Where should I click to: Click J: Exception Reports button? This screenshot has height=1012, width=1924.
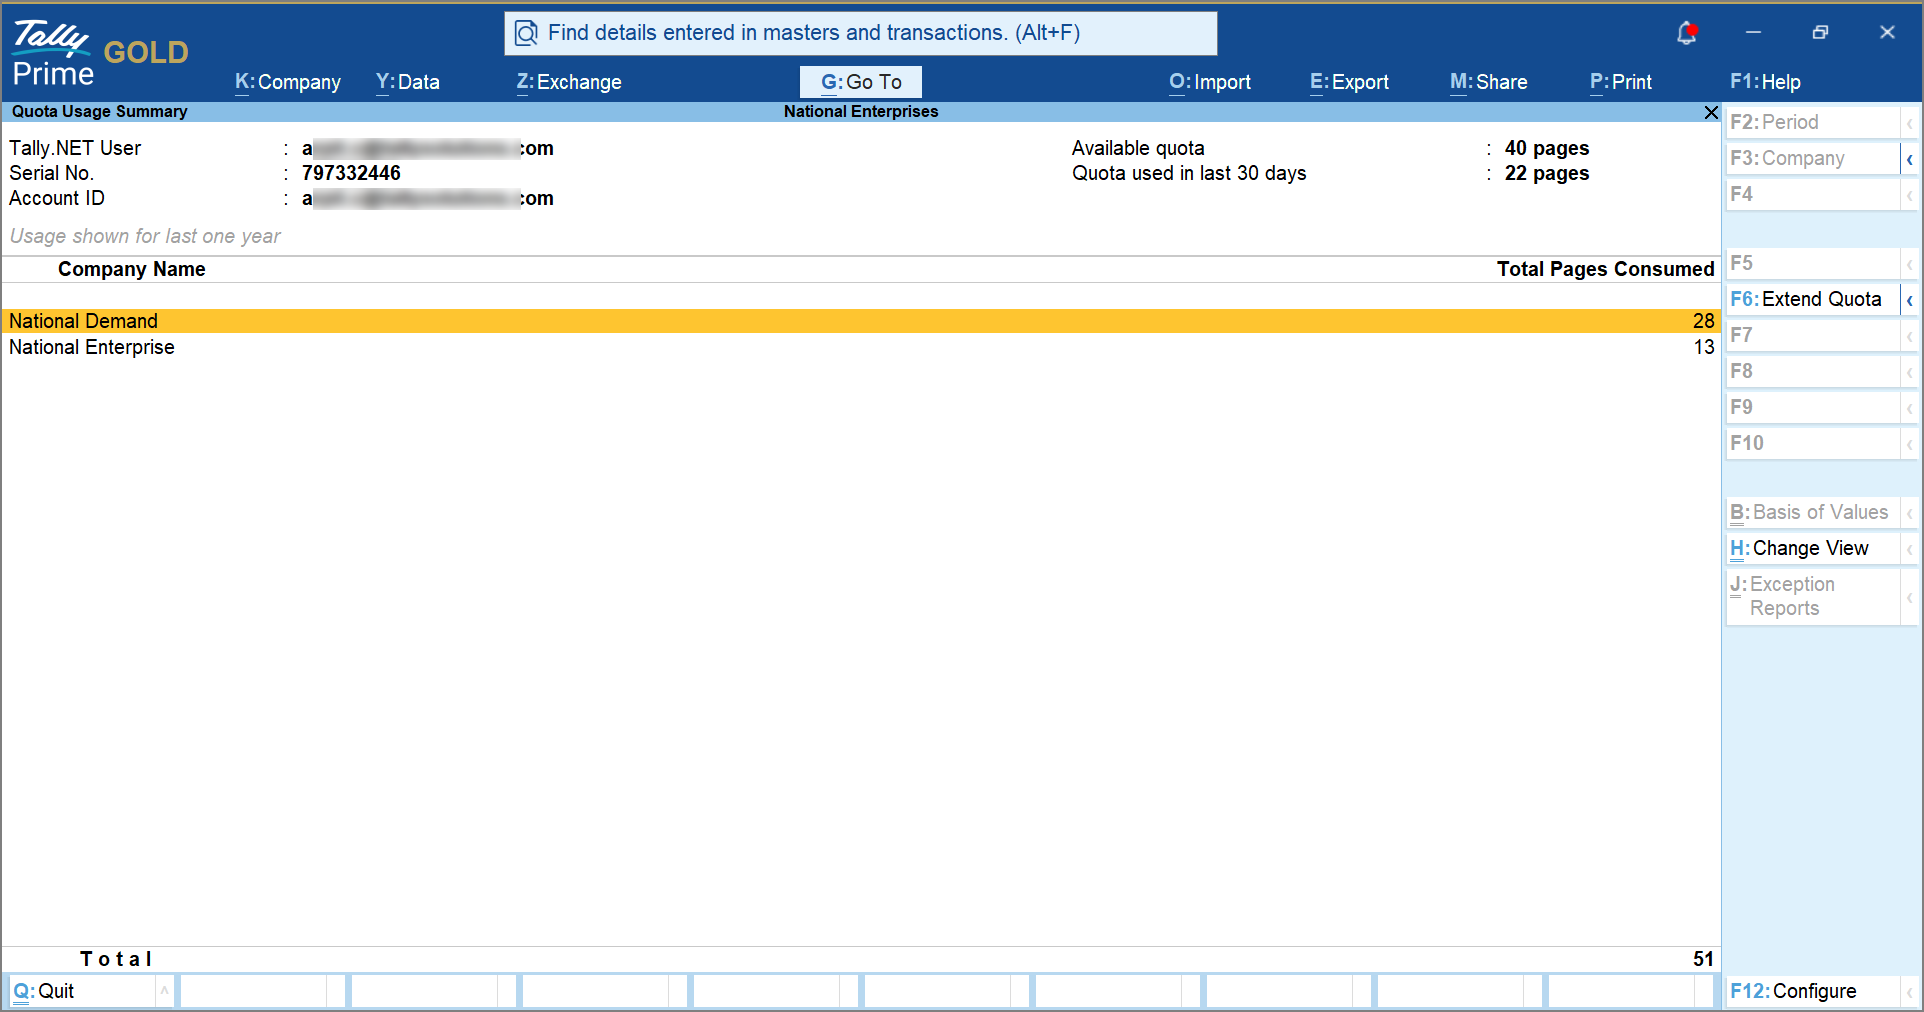[x=1812, y=596]
